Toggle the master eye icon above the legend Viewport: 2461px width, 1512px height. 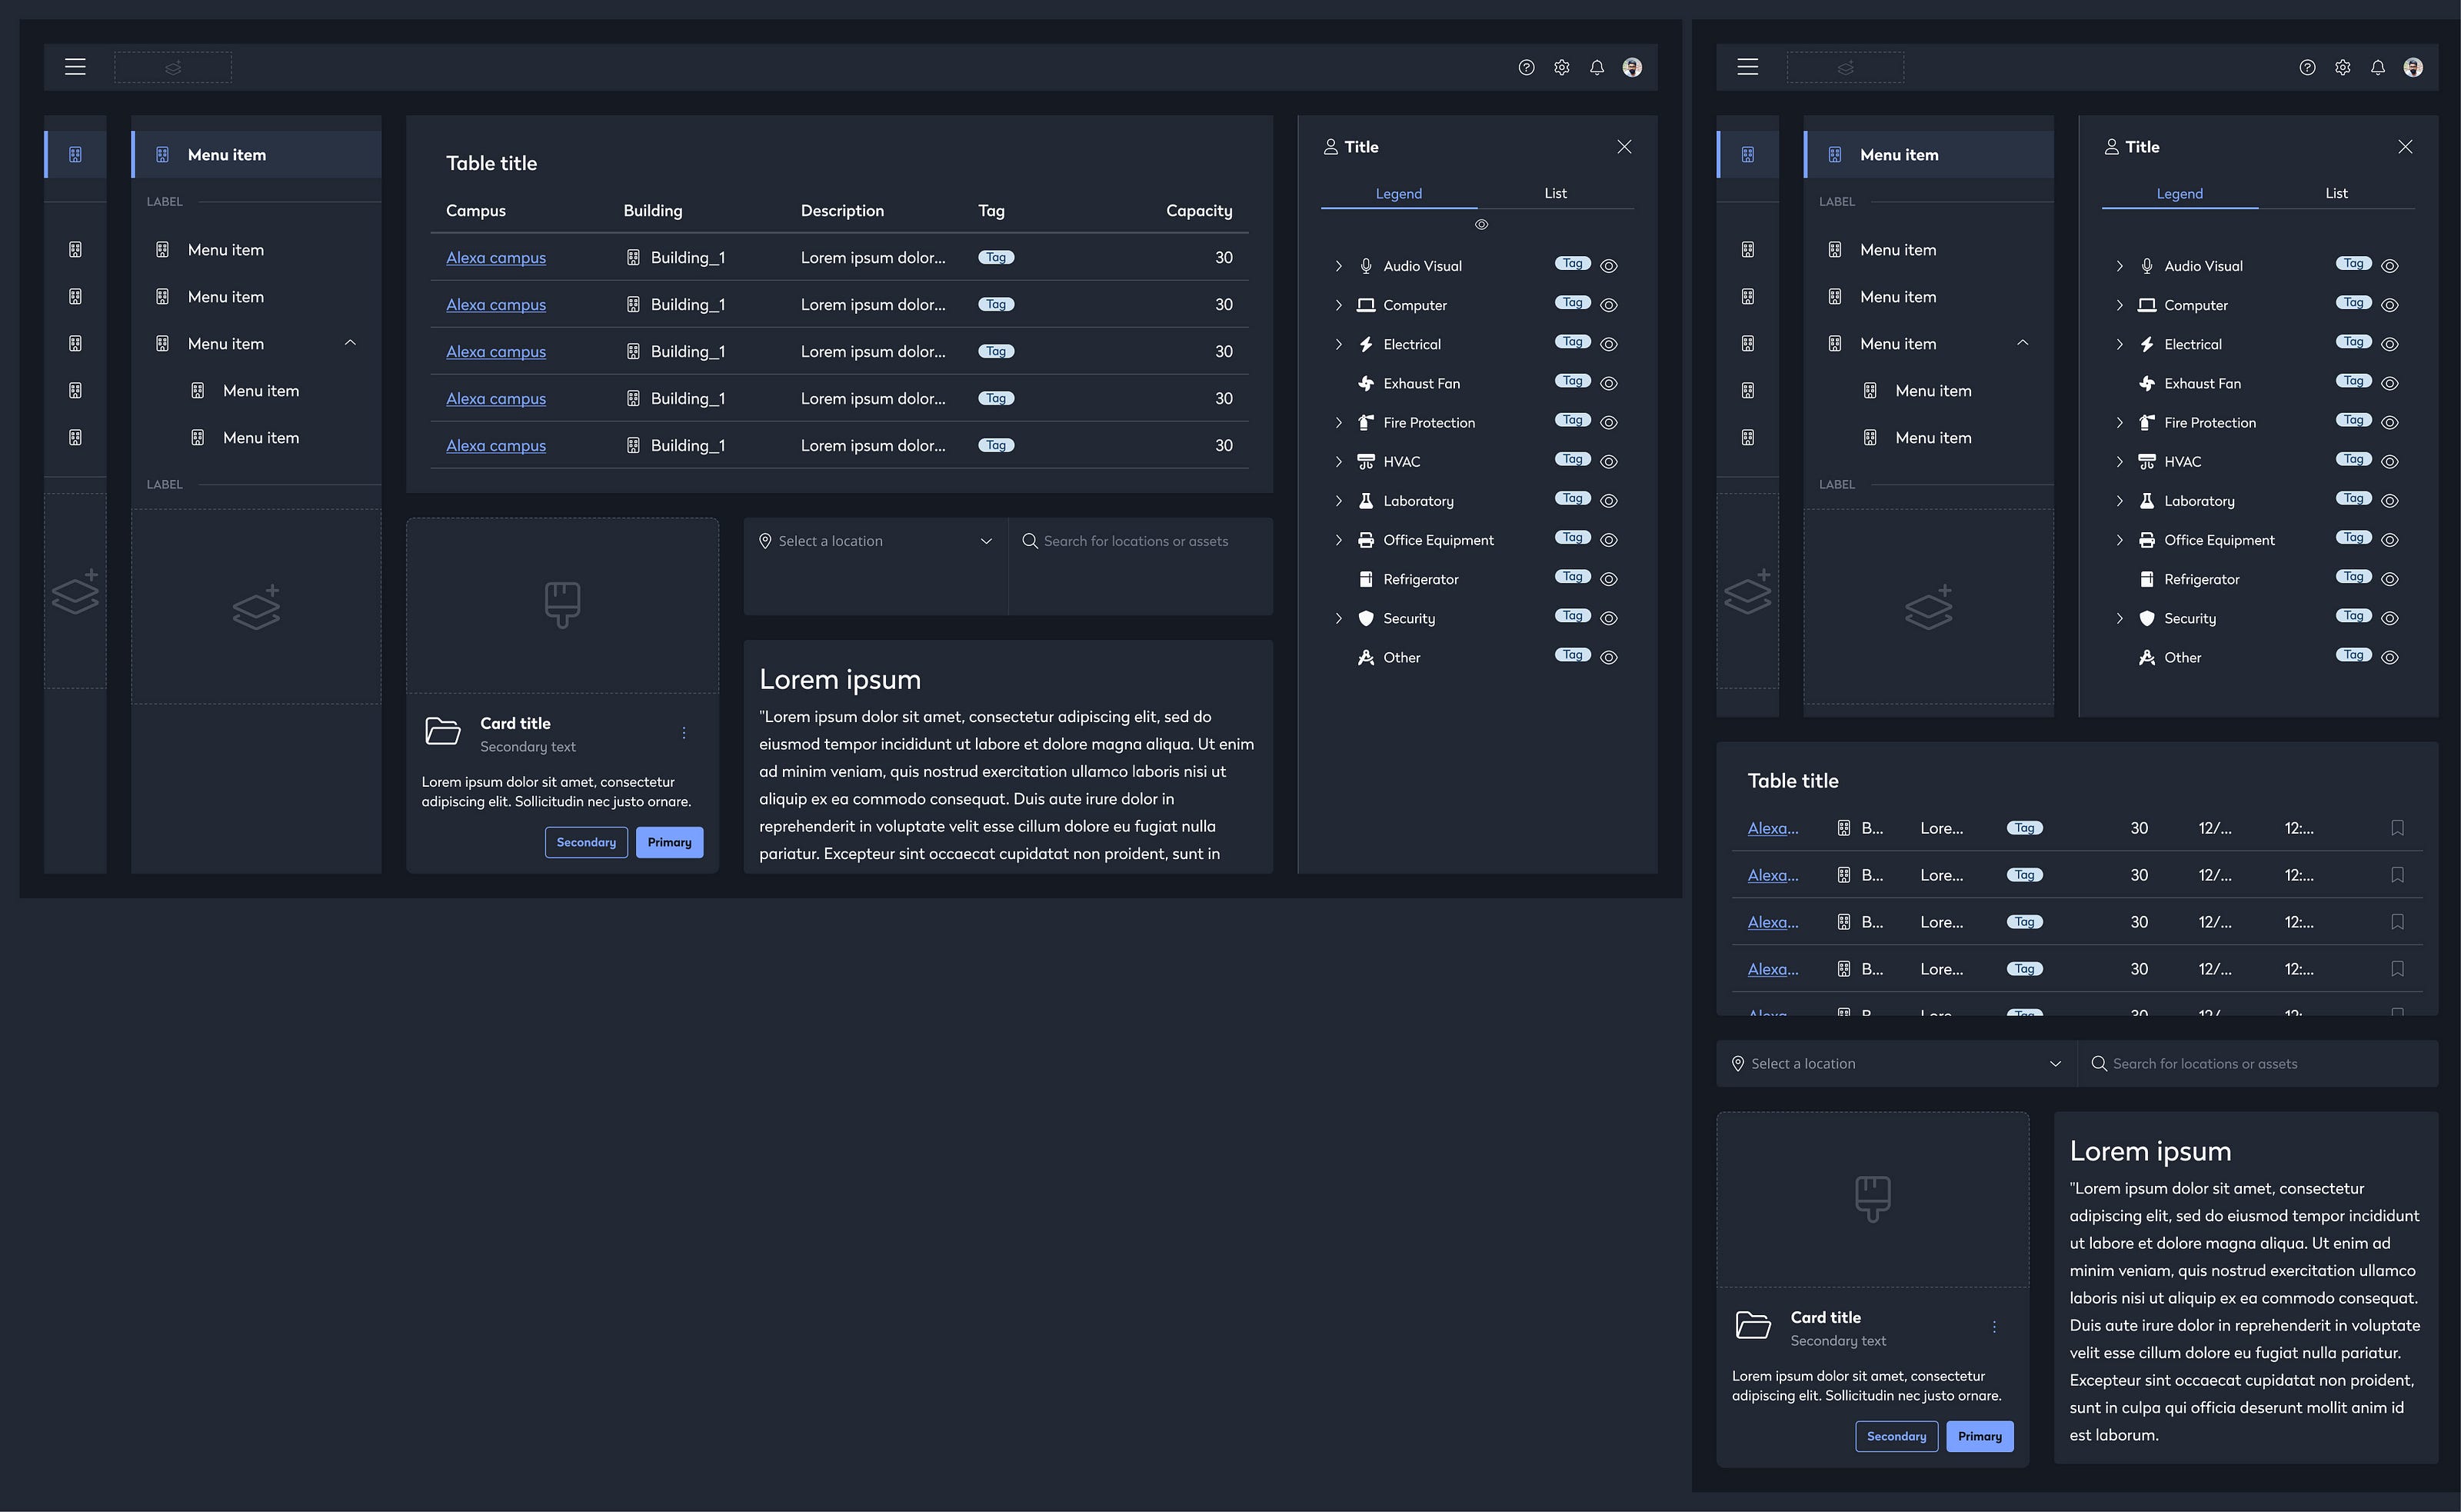coord(1481,224)
